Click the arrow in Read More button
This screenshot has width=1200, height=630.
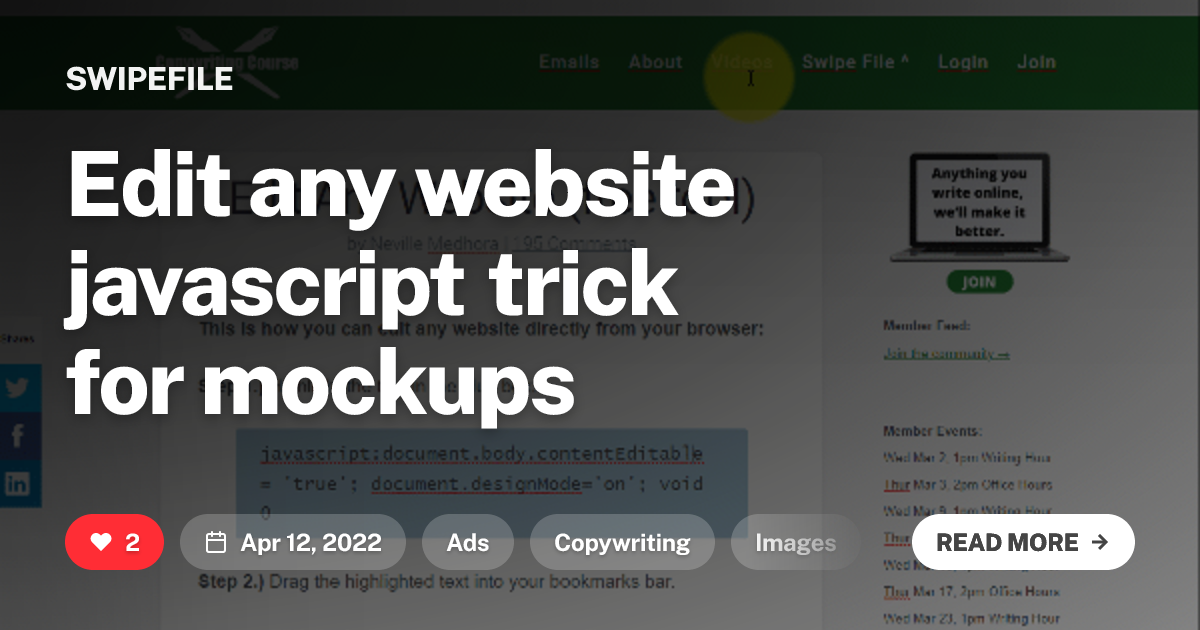pyautogui.click(x=1100, y=543)
